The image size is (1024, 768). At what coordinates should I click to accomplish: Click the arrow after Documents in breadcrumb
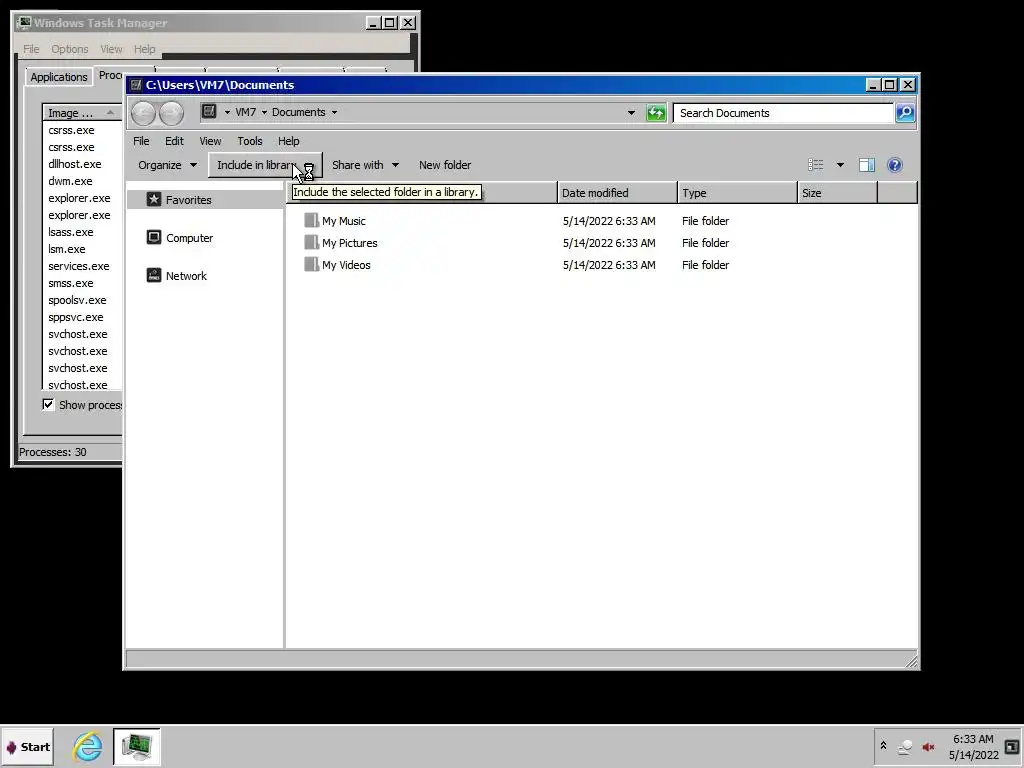point(334,112)
